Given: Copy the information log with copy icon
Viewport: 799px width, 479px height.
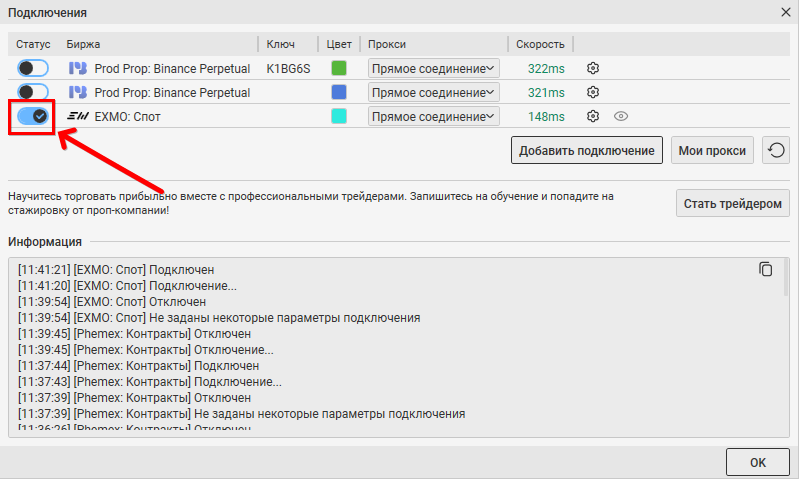Looking at the screenshot, I should [766, 269].
